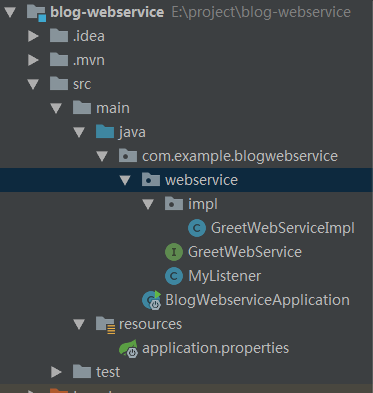Click the webservice package icon

coord(151,180)
